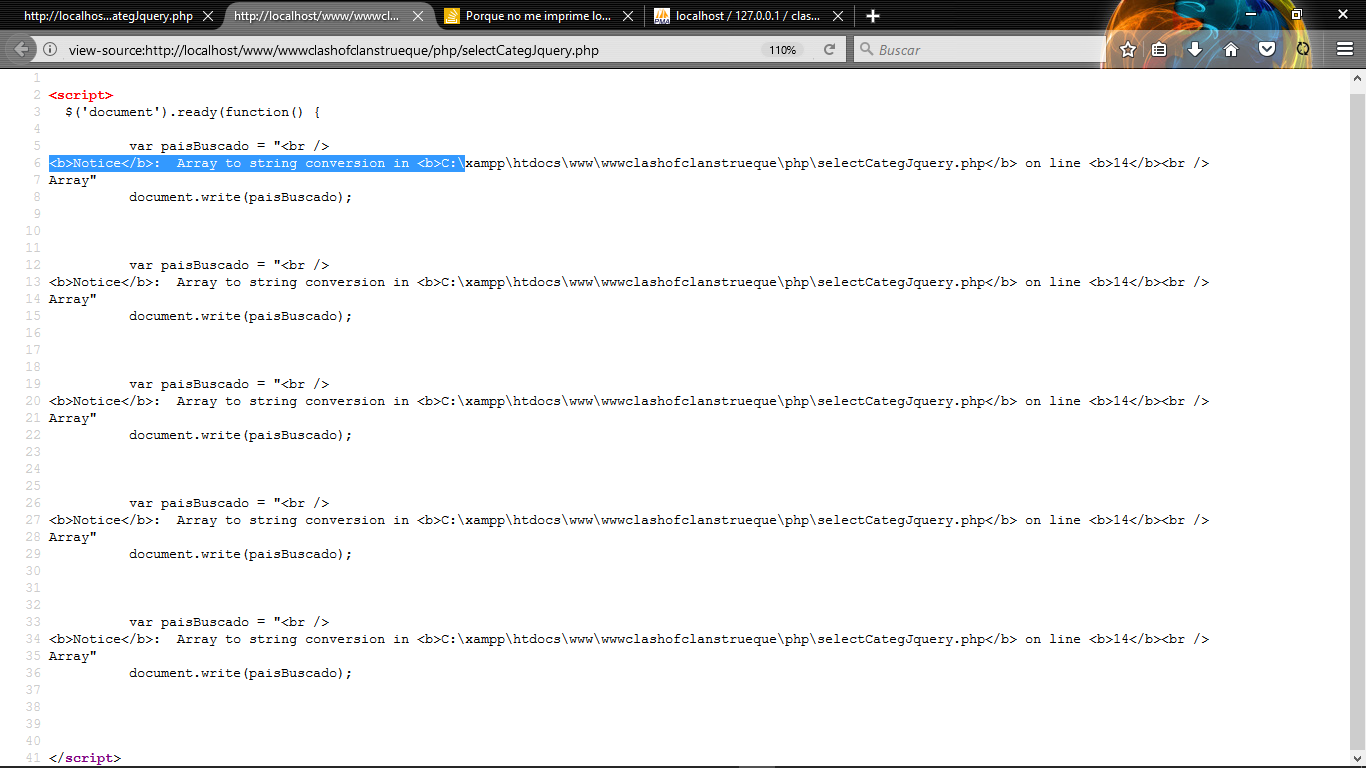Close the active view-source tab
Screen dimensions: 1366x768
coord(418,16)
